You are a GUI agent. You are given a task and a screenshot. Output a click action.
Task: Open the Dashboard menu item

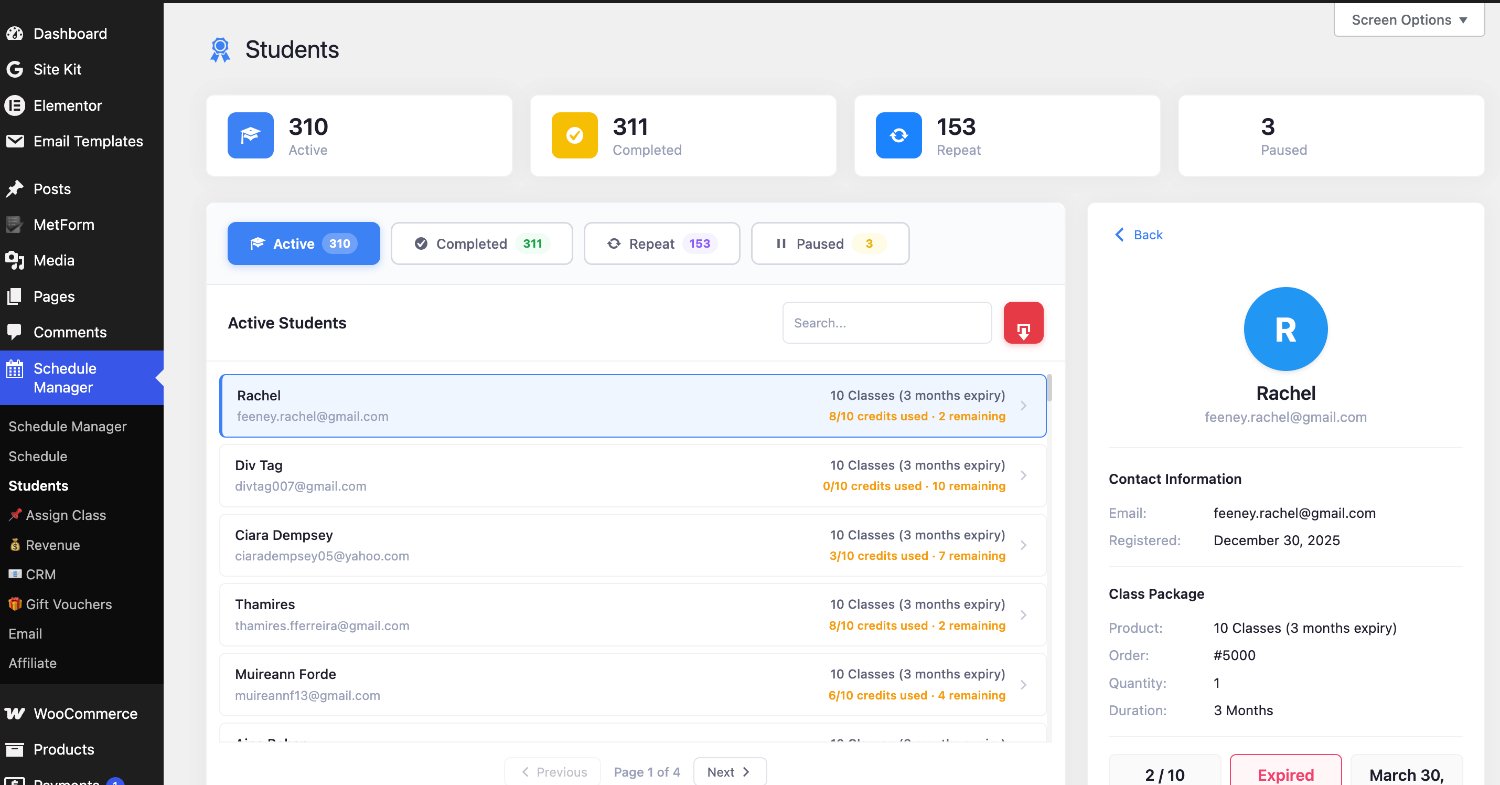82,33
